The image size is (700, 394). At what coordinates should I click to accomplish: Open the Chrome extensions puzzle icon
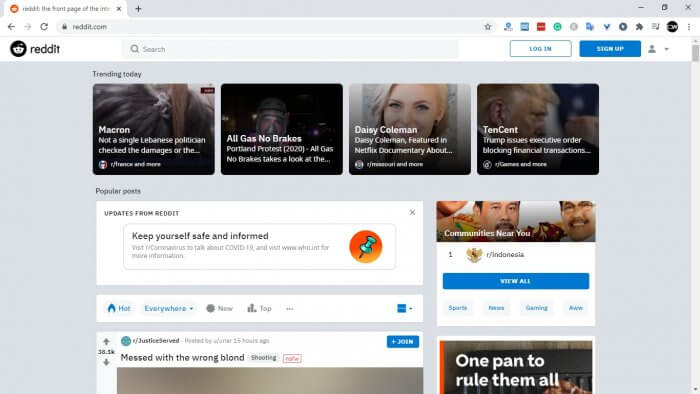(639, 27)
